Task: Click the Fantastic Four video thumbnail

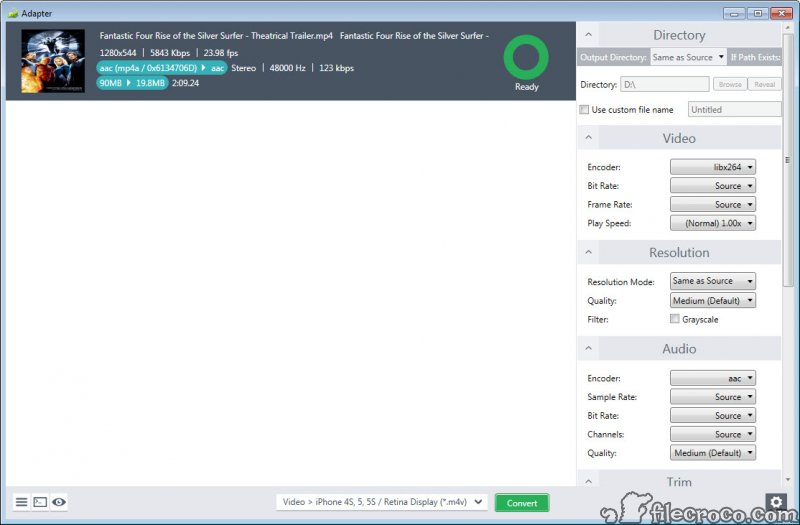Action: [53, 61]
